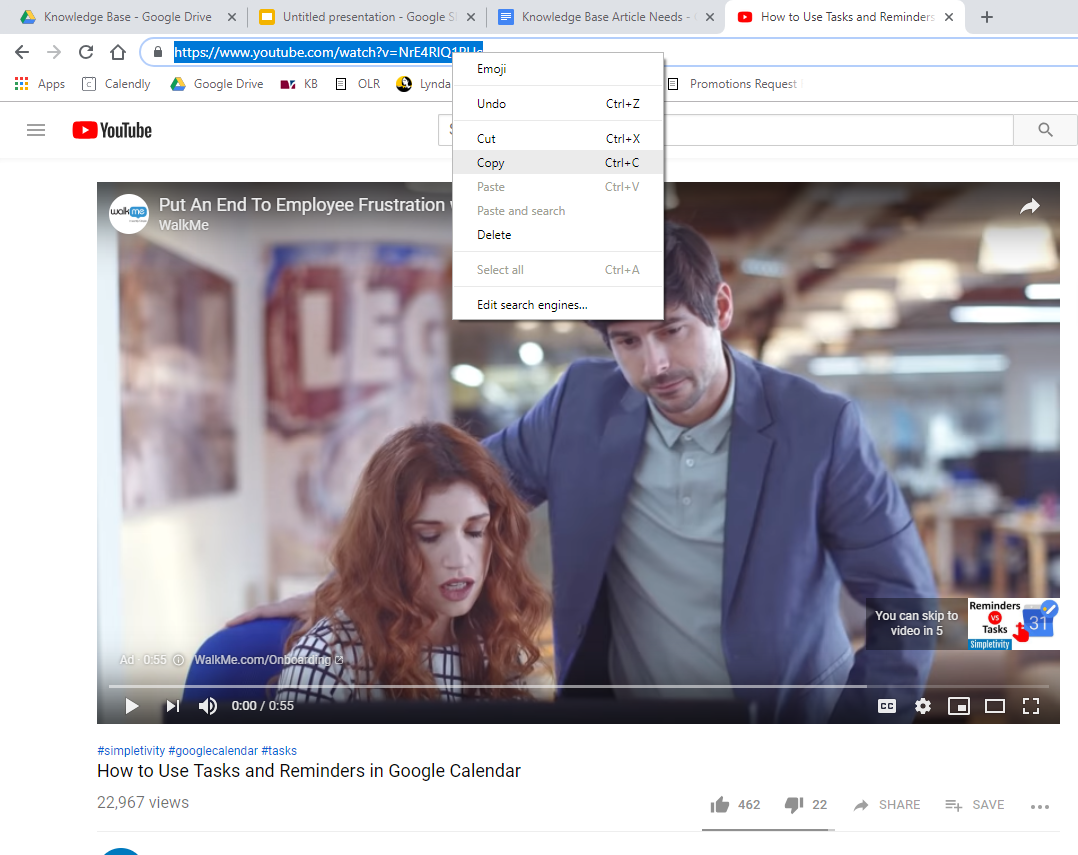1078x855 pixels.
Task: Dislike the video with thumbs down
Action: point(794,805)
